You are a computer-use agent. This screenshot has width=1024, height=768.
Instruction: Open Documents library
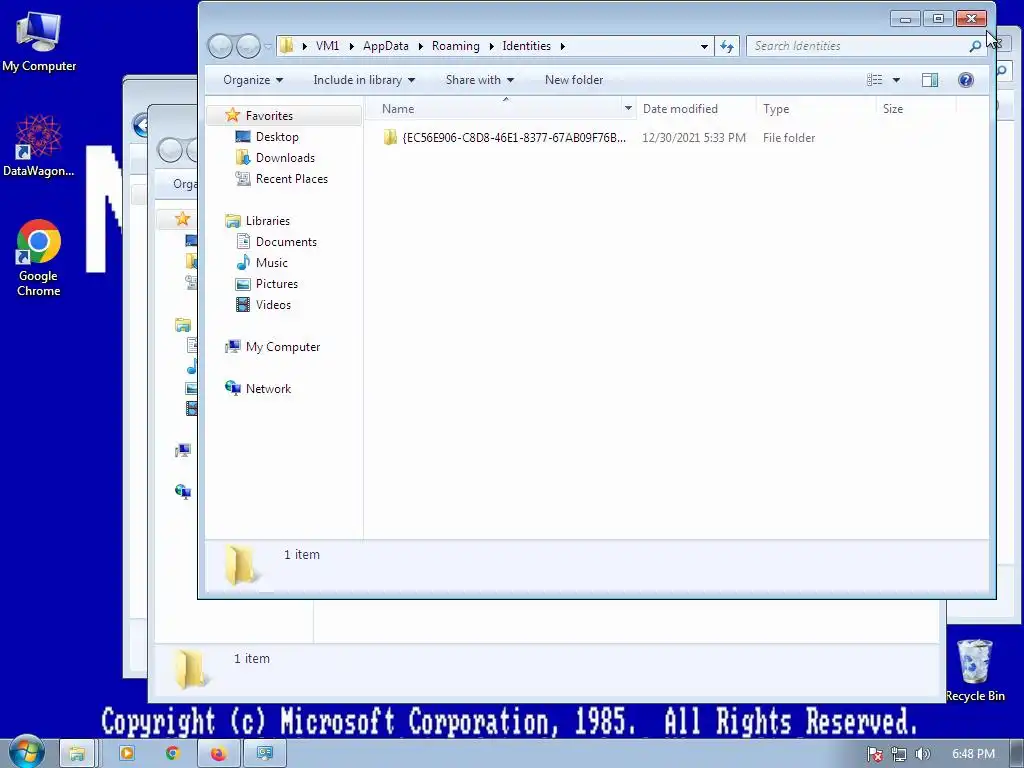286,242
